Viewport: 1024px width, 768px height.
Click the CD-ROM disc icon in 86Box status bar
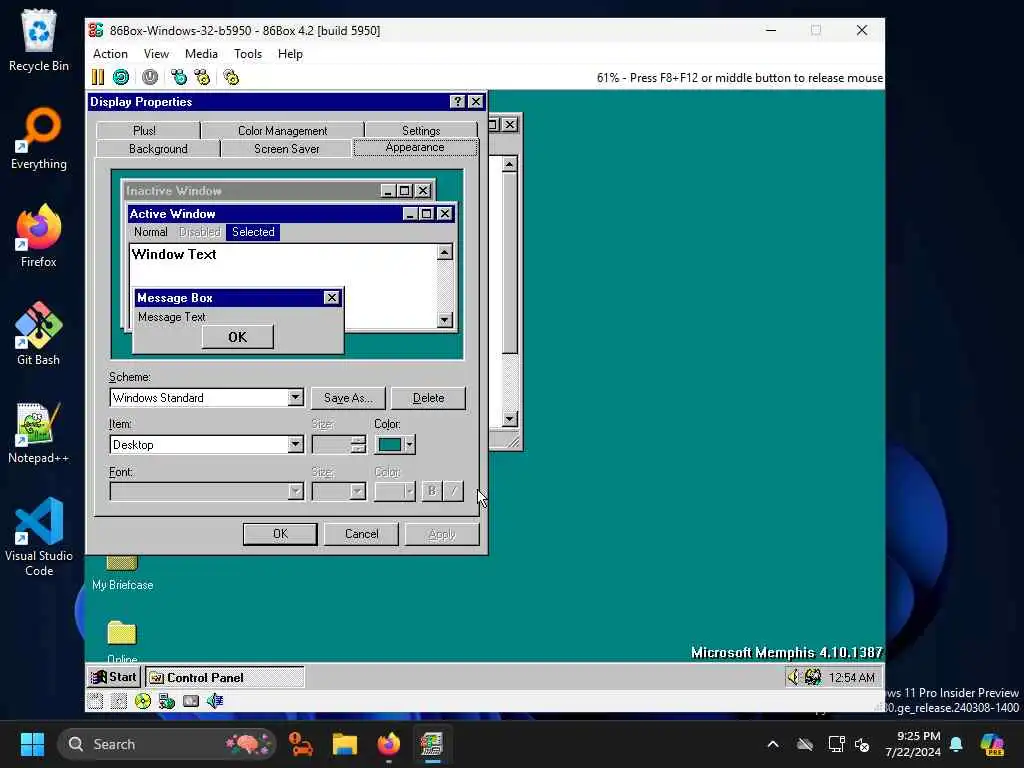pos(142,701)
